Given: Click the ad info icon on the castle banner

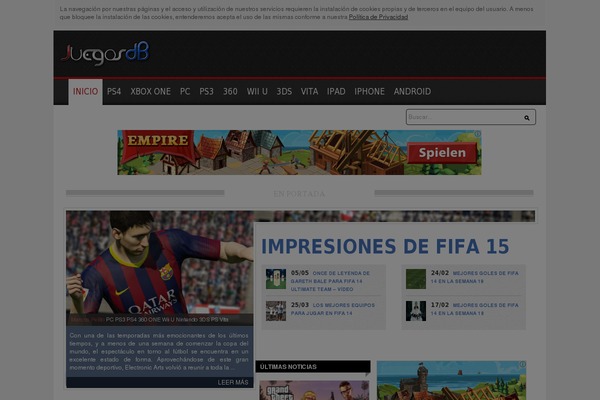Looking at the screenshot, I should [x=477, y=135].
